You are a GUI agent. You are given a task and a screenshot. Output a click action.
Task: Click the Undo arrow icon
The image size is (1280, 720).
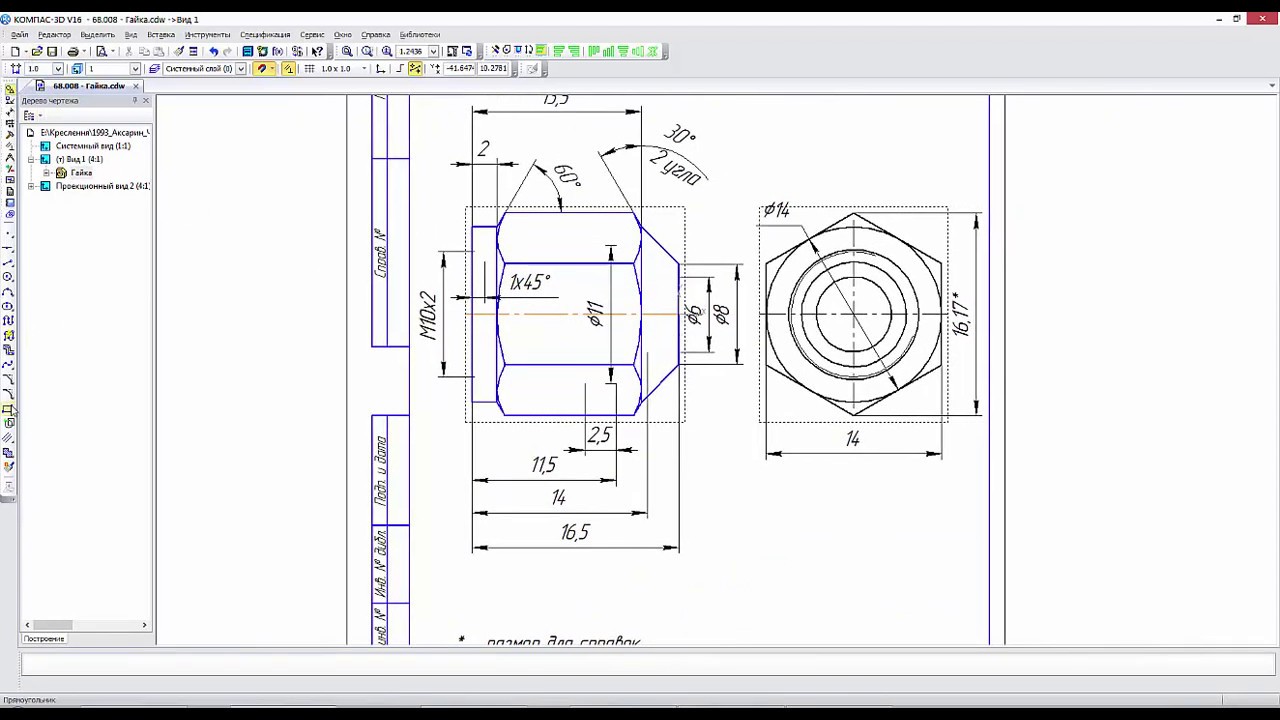(x=212, y=51)
